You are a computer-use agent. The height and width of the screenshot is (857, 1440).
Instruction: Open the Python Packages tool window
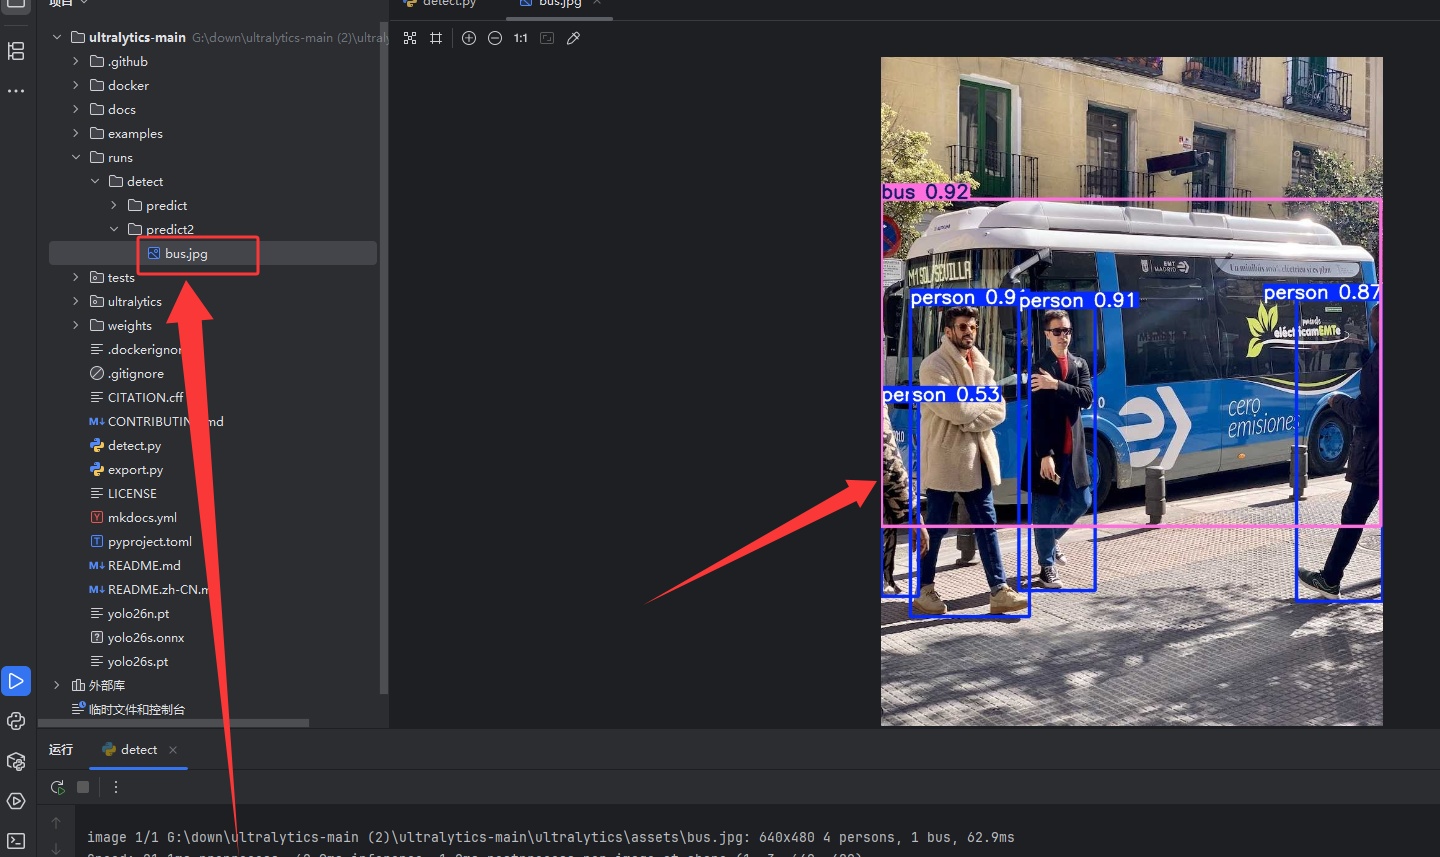click(16, 761)
